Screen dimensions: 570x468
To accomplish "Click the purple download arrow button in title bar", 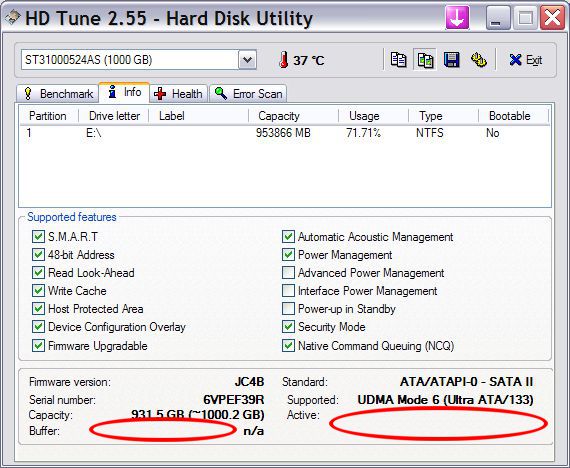I will 457,18.
